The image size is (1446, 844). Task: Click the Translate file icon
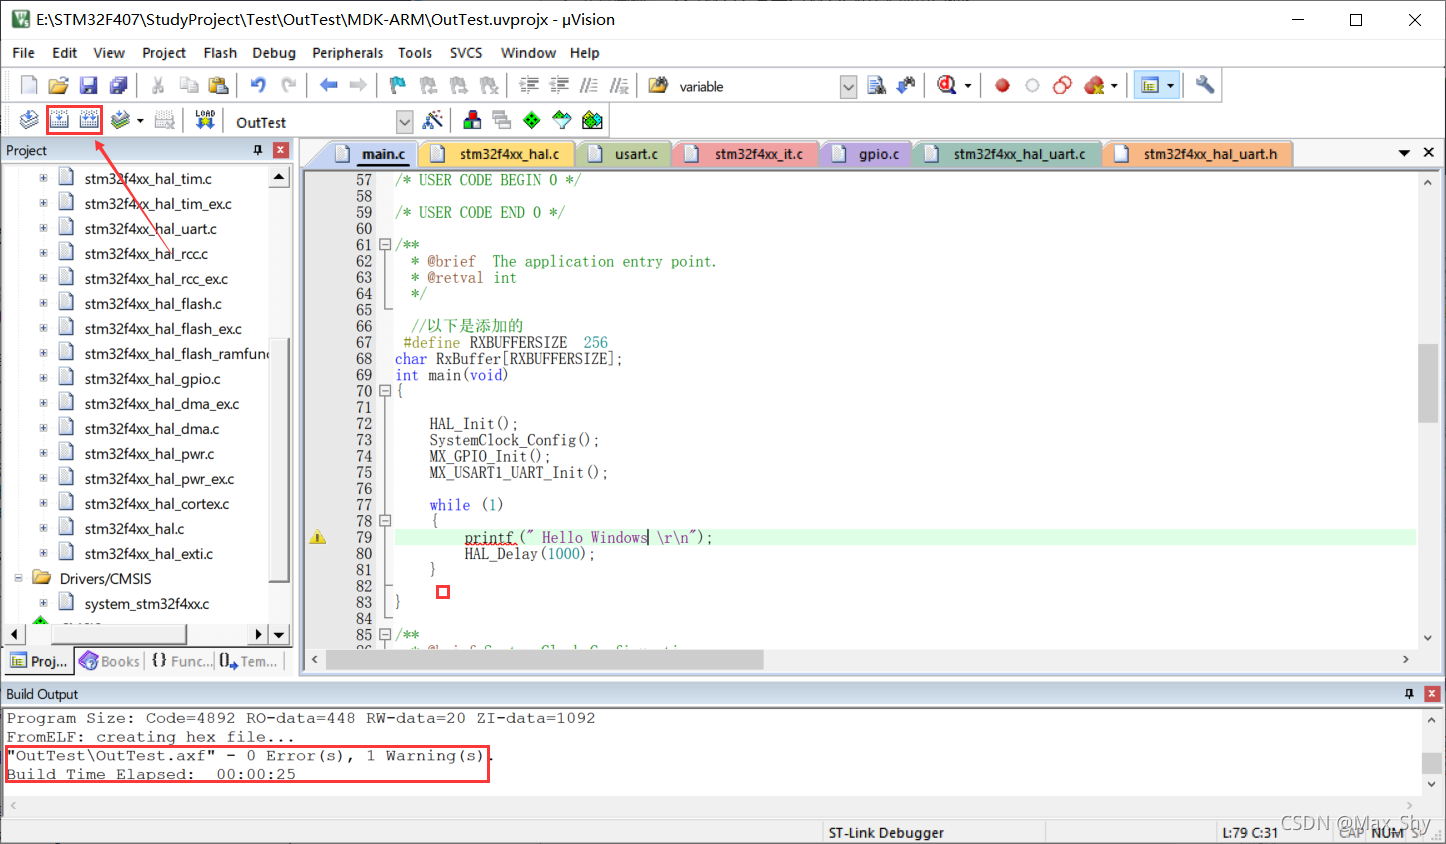(x=29, y=121)
